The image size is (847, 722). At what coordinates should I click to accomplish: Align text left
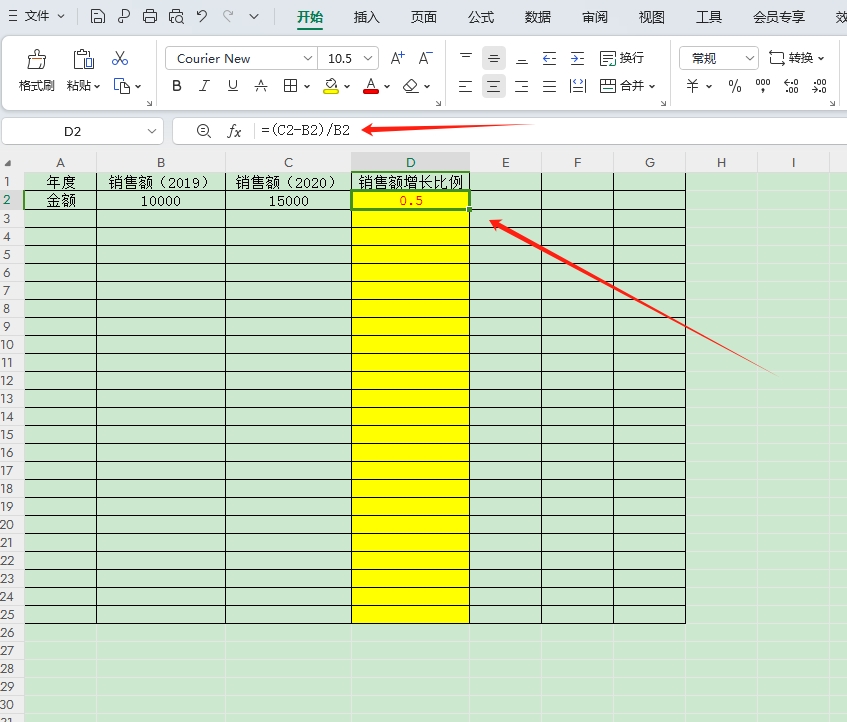pyautogui.click(x=465, y=86)
